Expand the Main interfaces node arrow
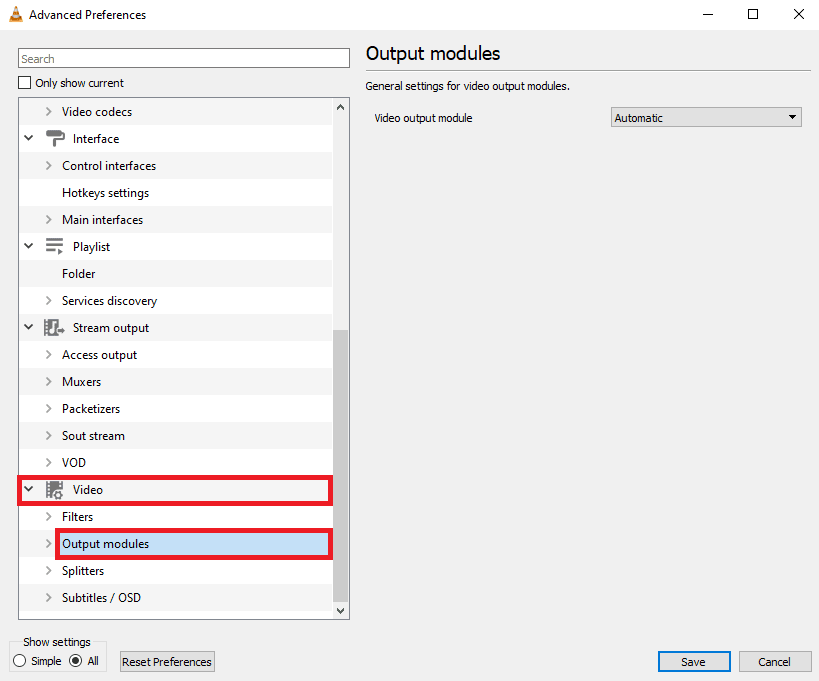 pyautogui.click(x=49, y=219)
